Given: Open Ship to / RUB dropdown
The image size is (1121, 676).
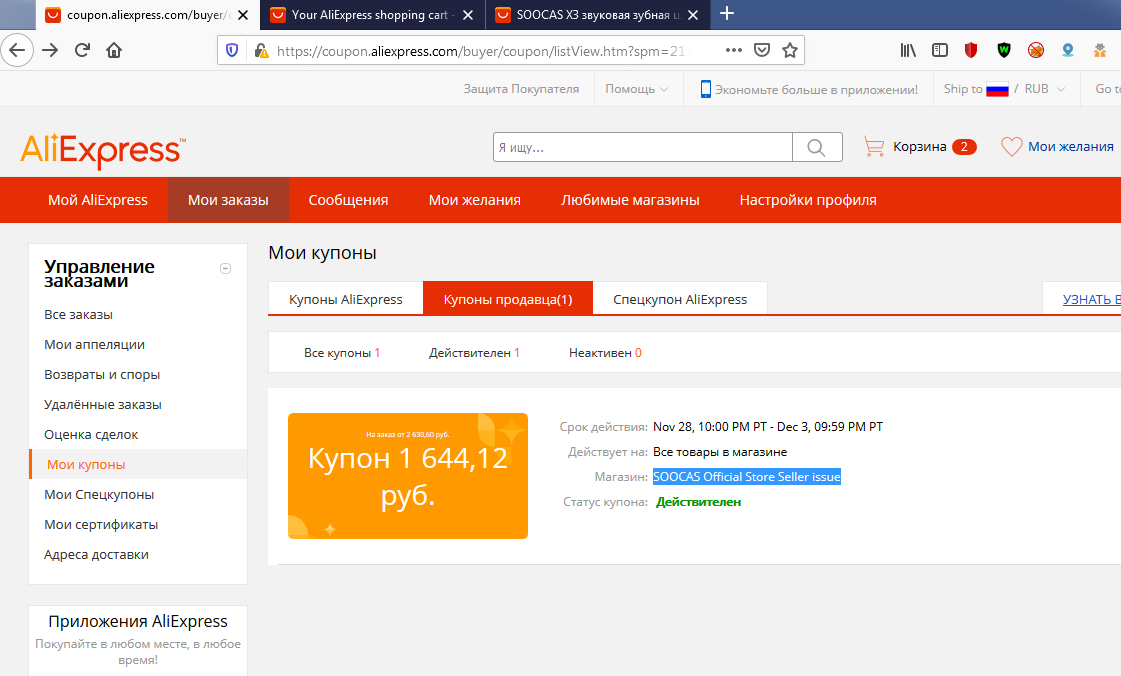Looking at the screenshot, I should pyautogui.click(x=1004, y=89).
